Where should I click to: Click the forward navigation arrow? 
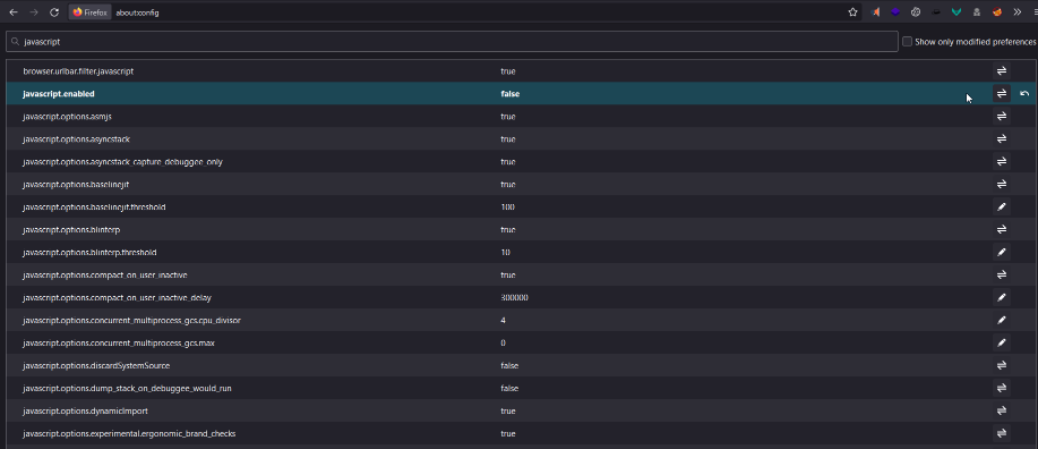click(34, 12)
